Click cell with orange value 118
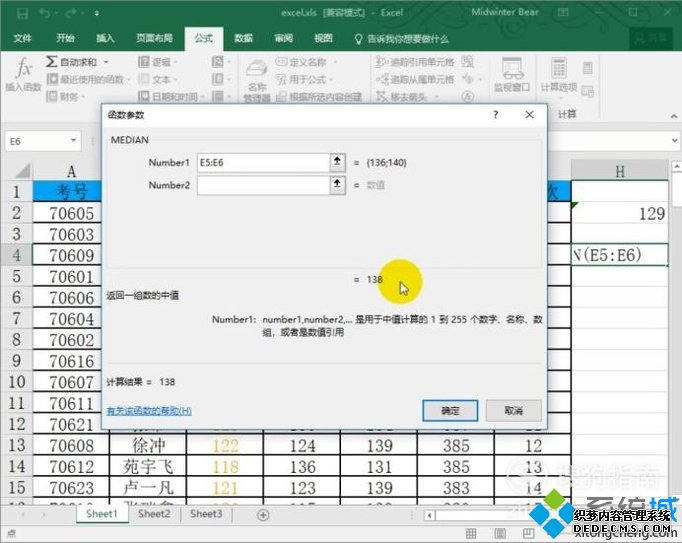682x543 pixels. coord(225,466)
